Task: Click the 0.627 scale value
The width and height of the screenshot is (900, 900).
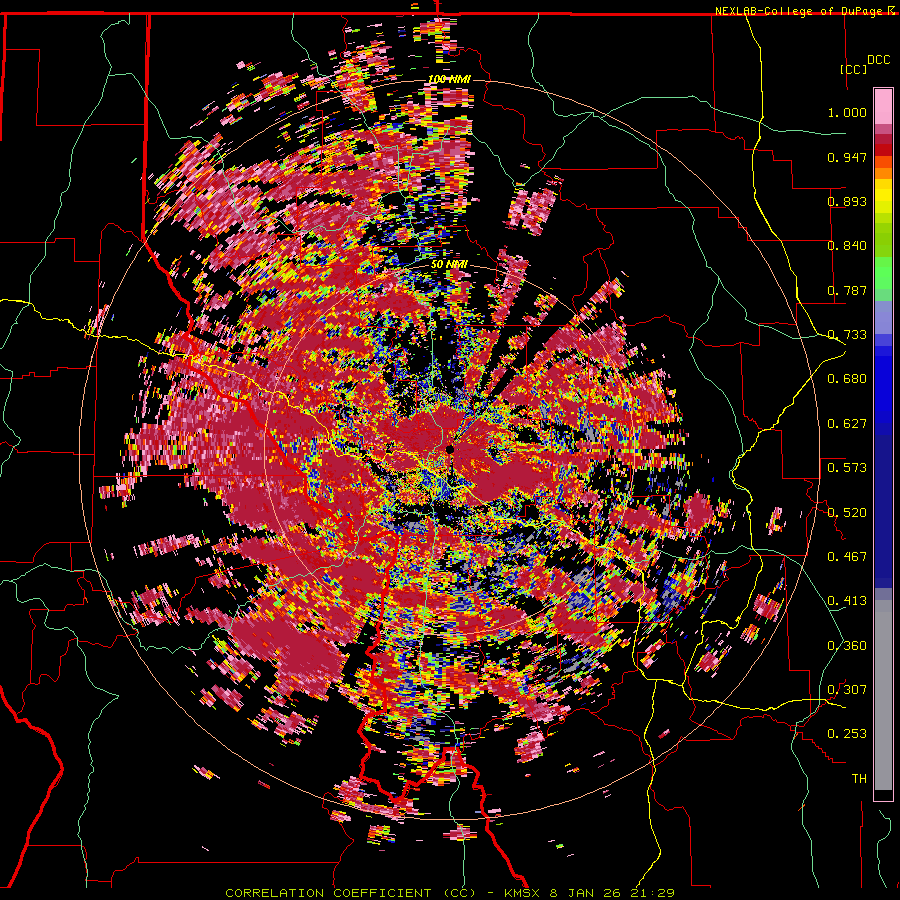Action: [x=847, y=424]
